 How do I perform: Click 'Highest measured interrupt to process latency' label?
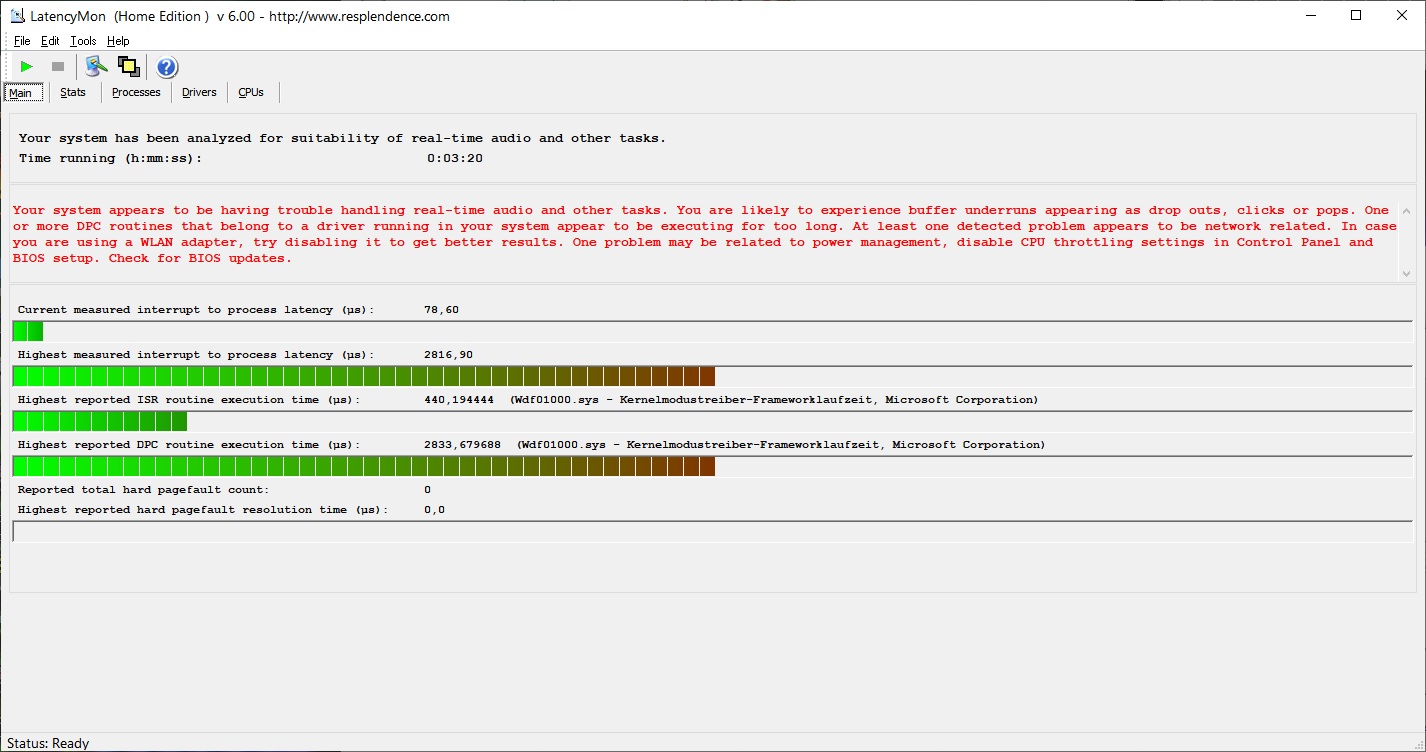pos(196,355)
